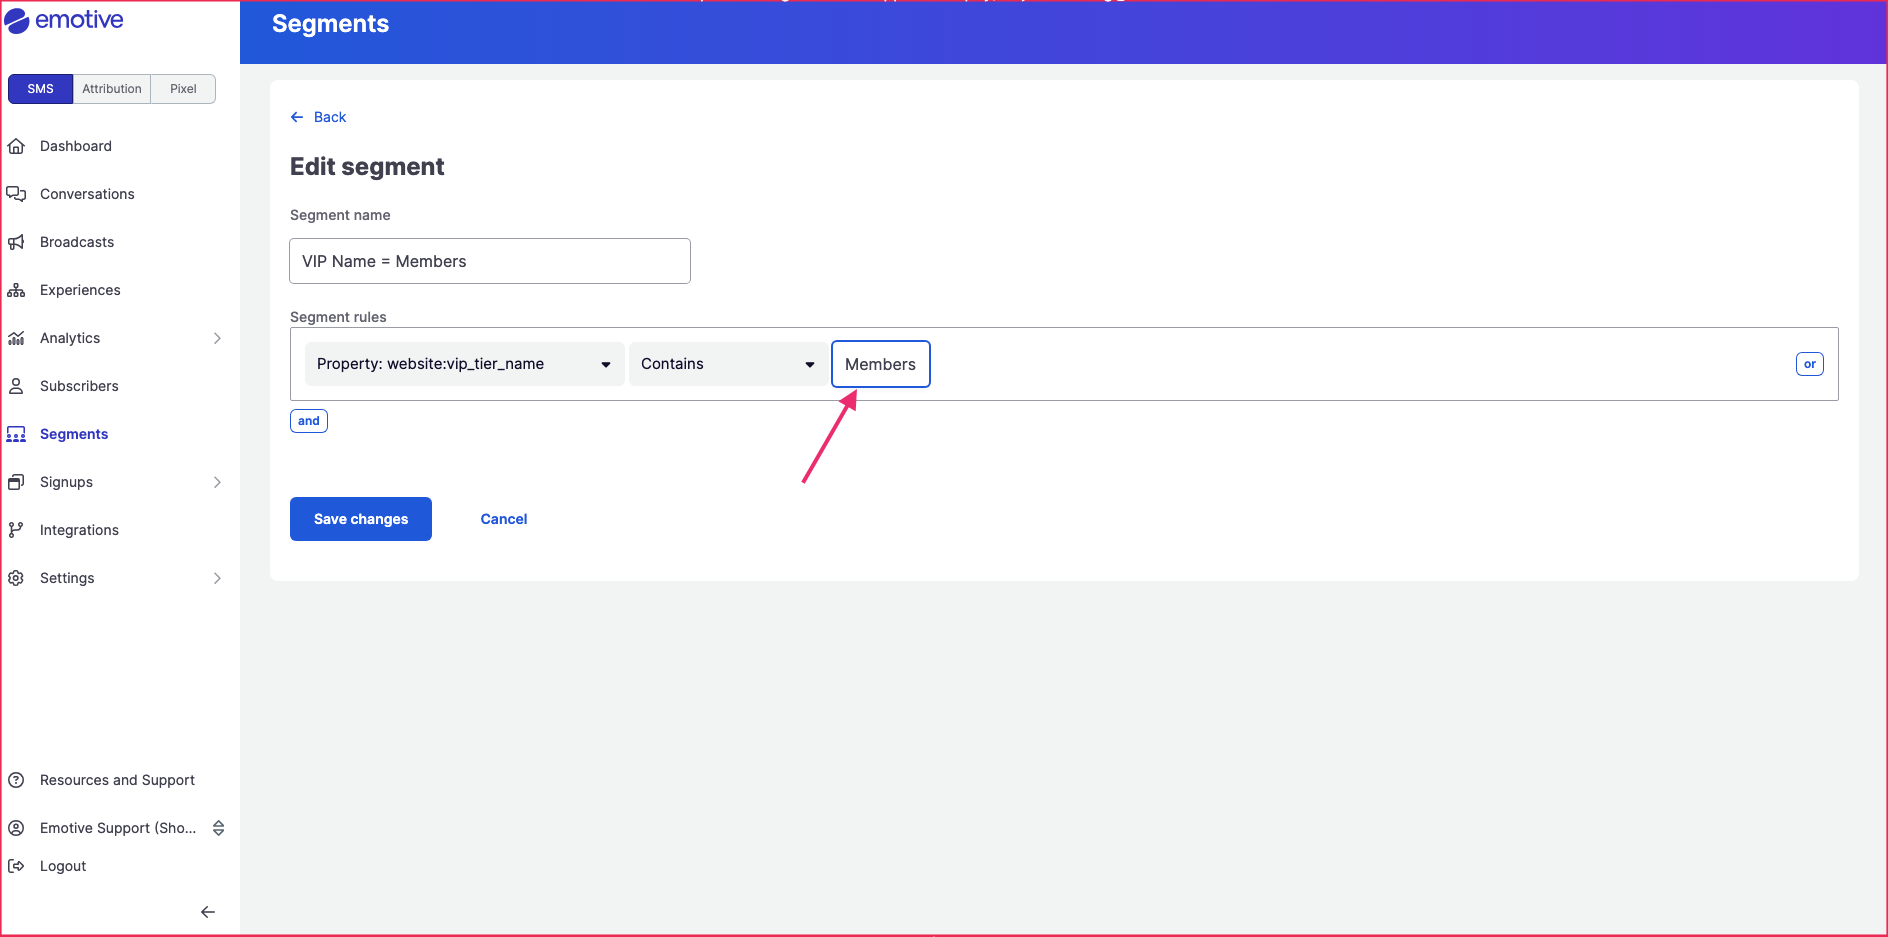Go to Dashboard menu item

click(x=76, y=146)
